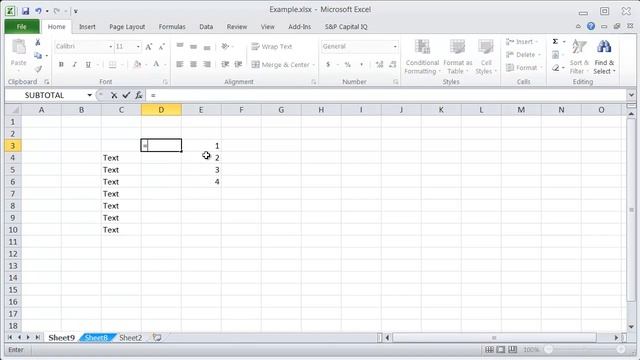Click the Increase Indent icon
Image resolution: width=640 pixels, height=360 pixels.
click(x=238, y=64)
